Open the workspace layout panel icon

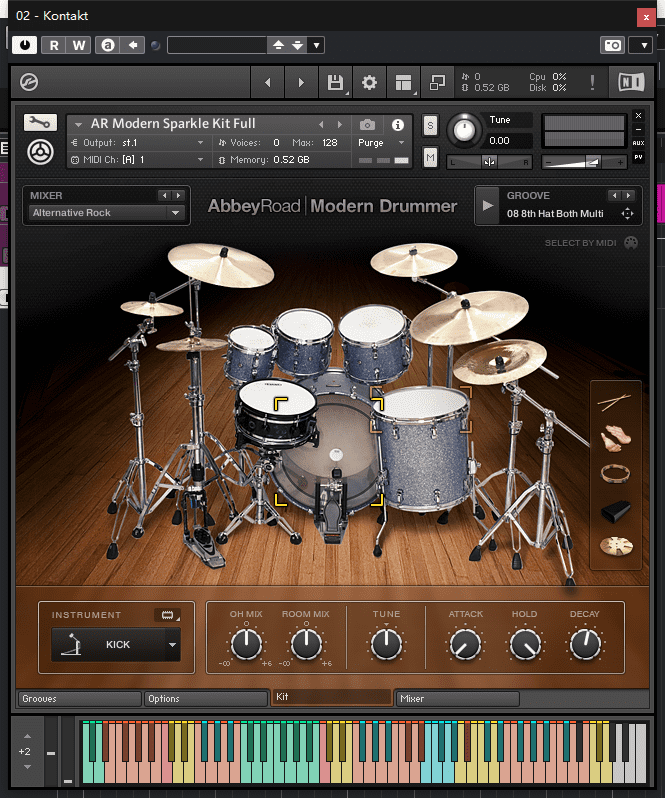pyautogui.click(x=403, y=82)
